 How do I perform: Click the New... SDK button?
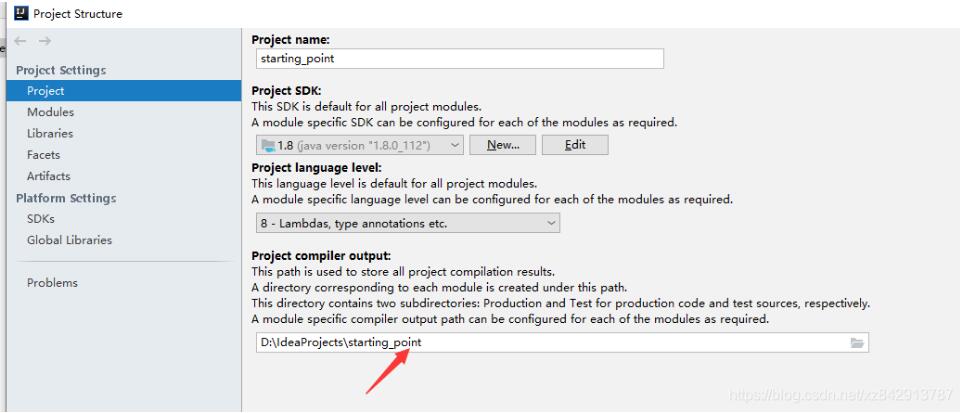503,146
